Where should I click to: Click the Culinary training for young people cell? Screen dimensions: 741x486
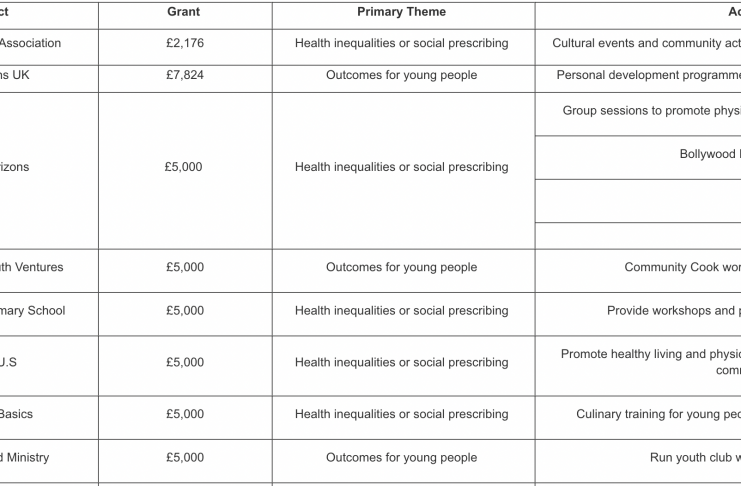pos(658,414)
